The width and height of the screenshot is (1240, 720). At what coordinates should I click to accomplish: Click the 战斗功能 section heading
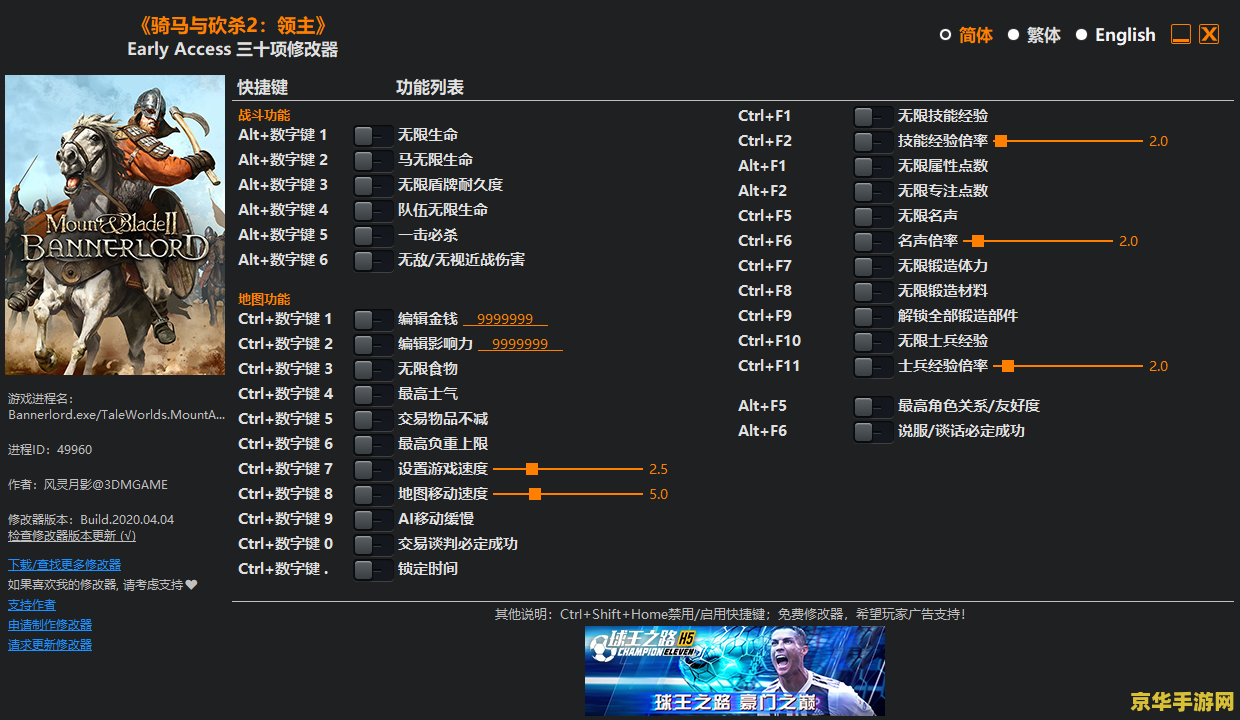(264, 115)
